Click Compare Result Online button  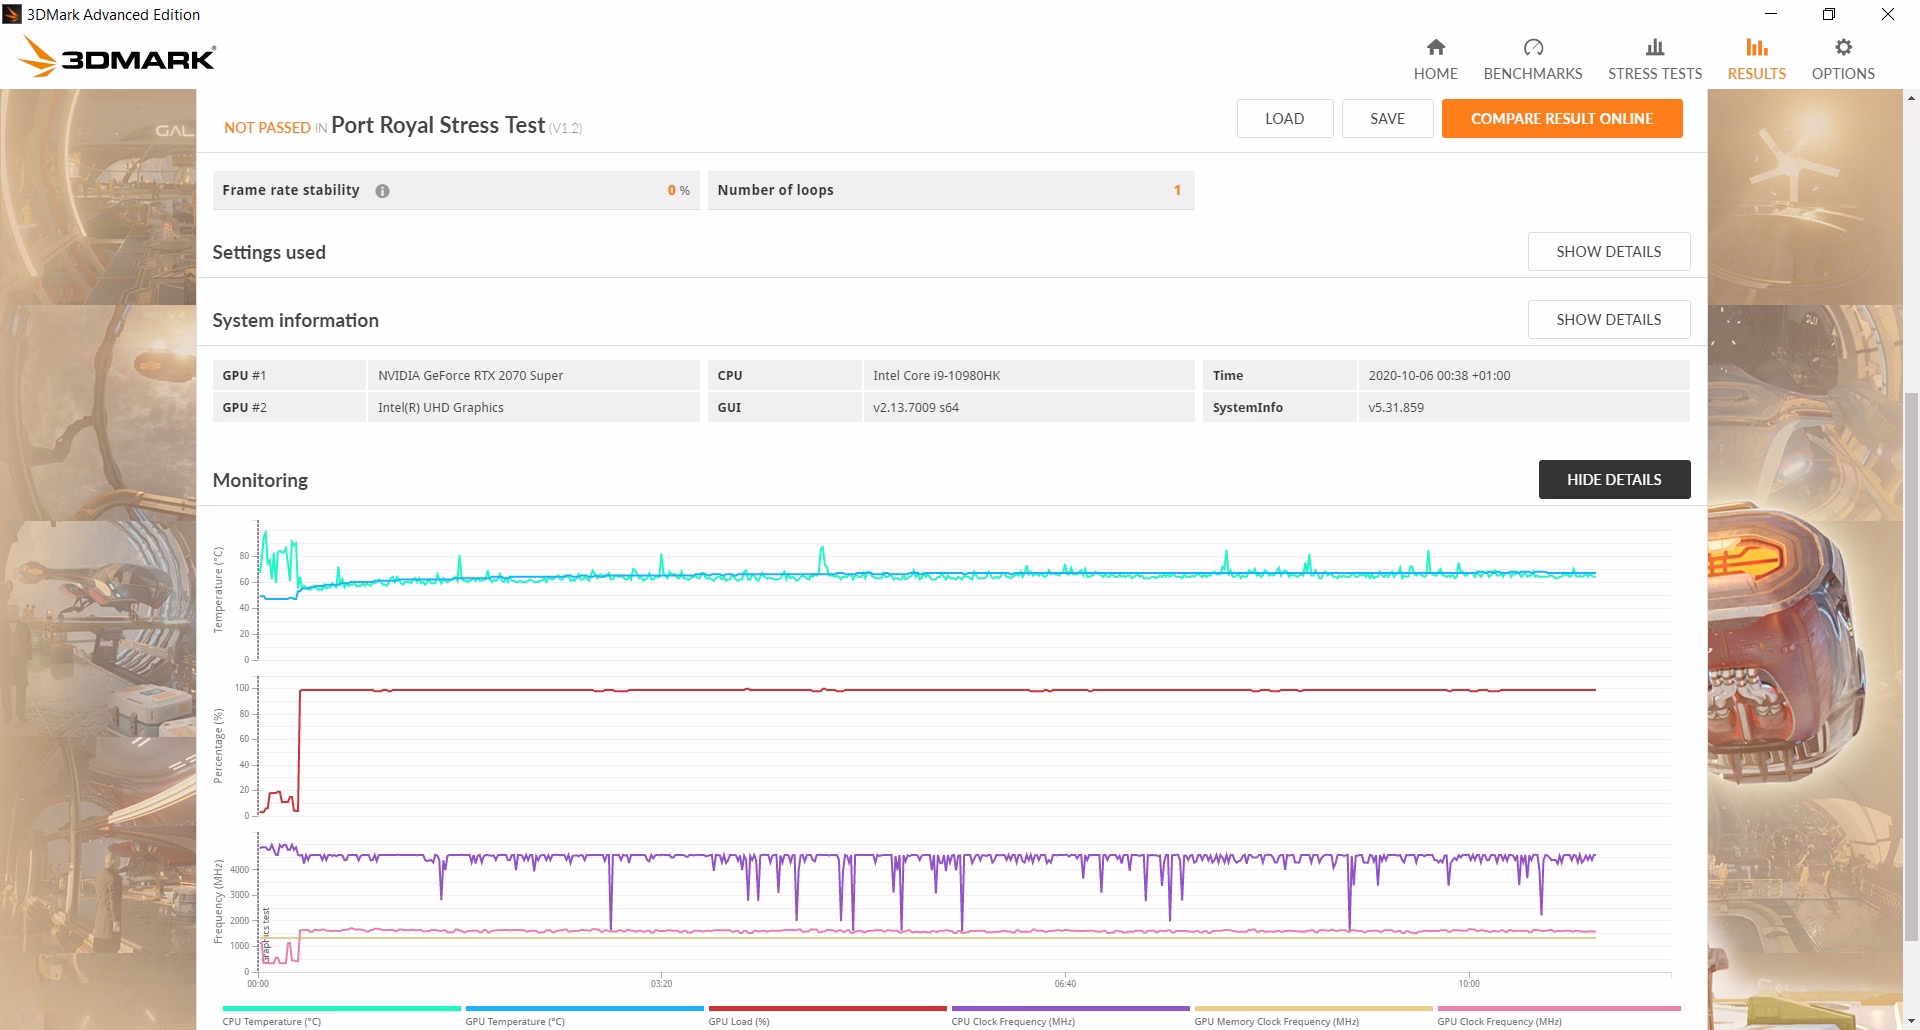[1561, 118]
